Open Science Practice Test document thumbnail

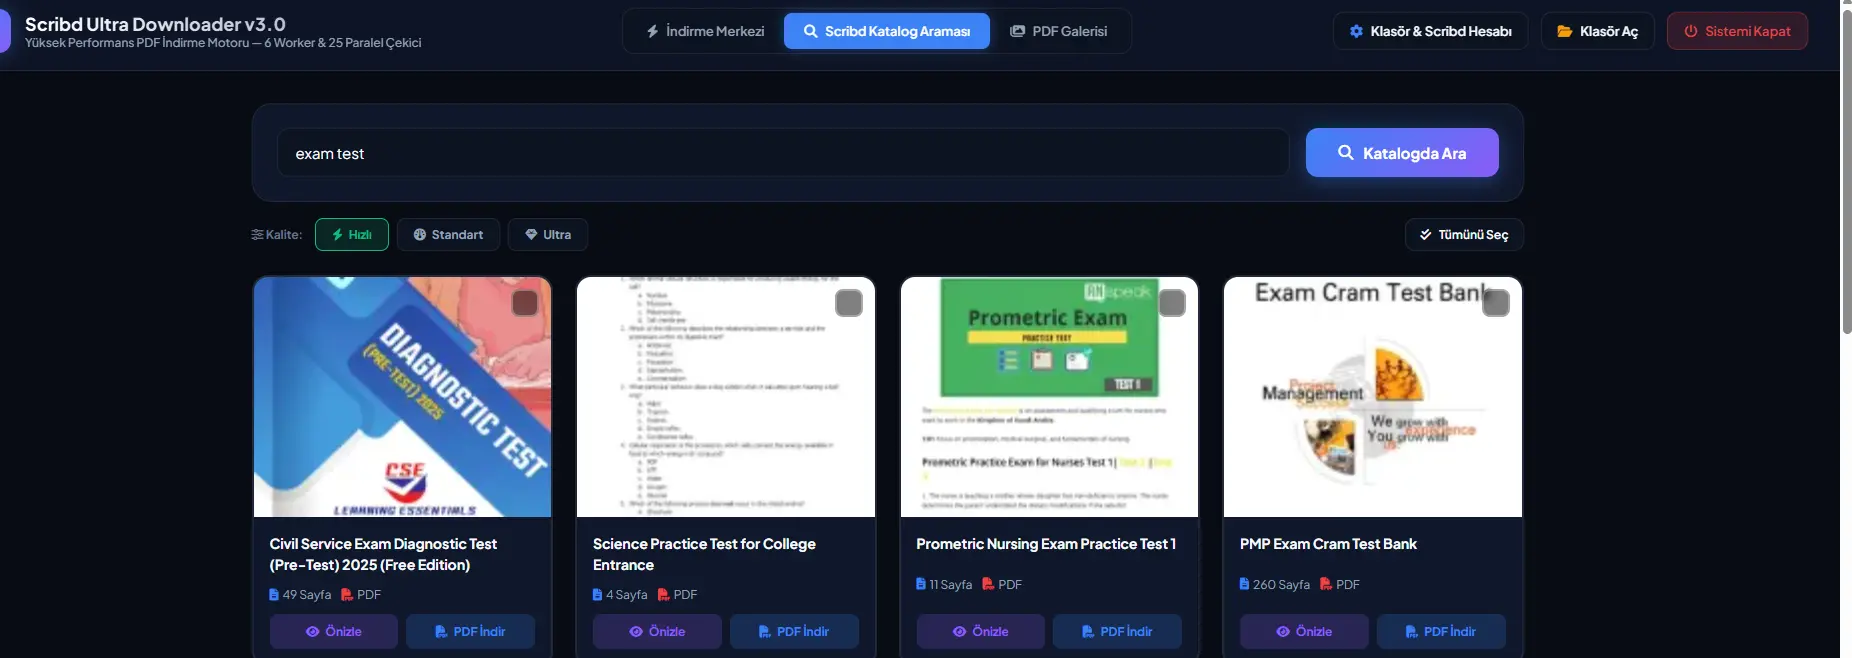726,397
